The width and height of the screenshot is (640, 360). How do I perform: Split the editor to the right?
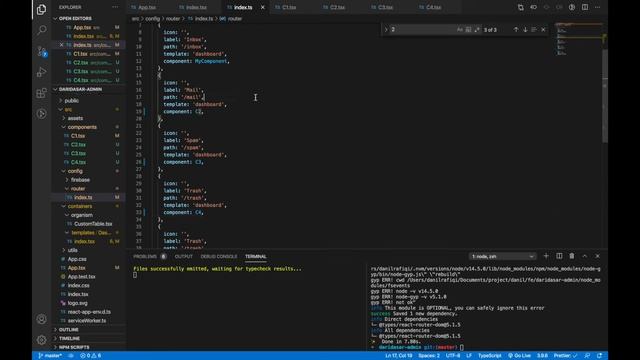[585, 7]
